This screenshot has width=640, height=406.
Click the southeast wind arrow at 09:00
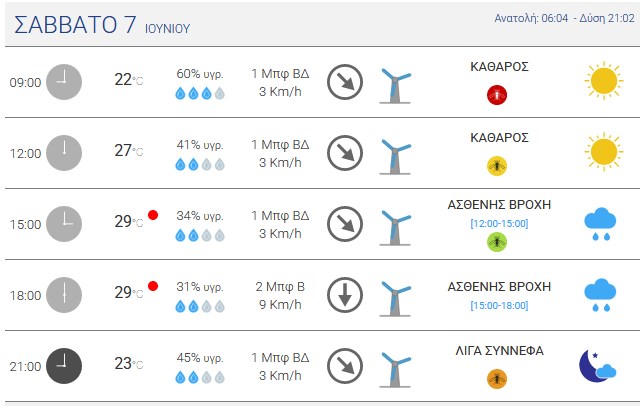point(345,82)
